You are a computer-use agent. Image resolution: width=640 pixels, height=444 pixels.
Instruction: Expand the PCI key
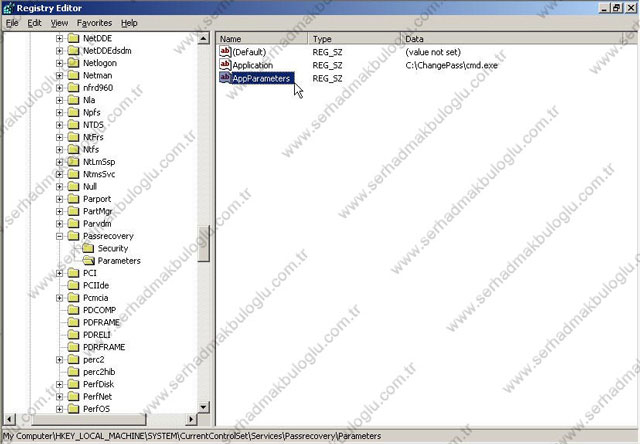click(60, 273)
